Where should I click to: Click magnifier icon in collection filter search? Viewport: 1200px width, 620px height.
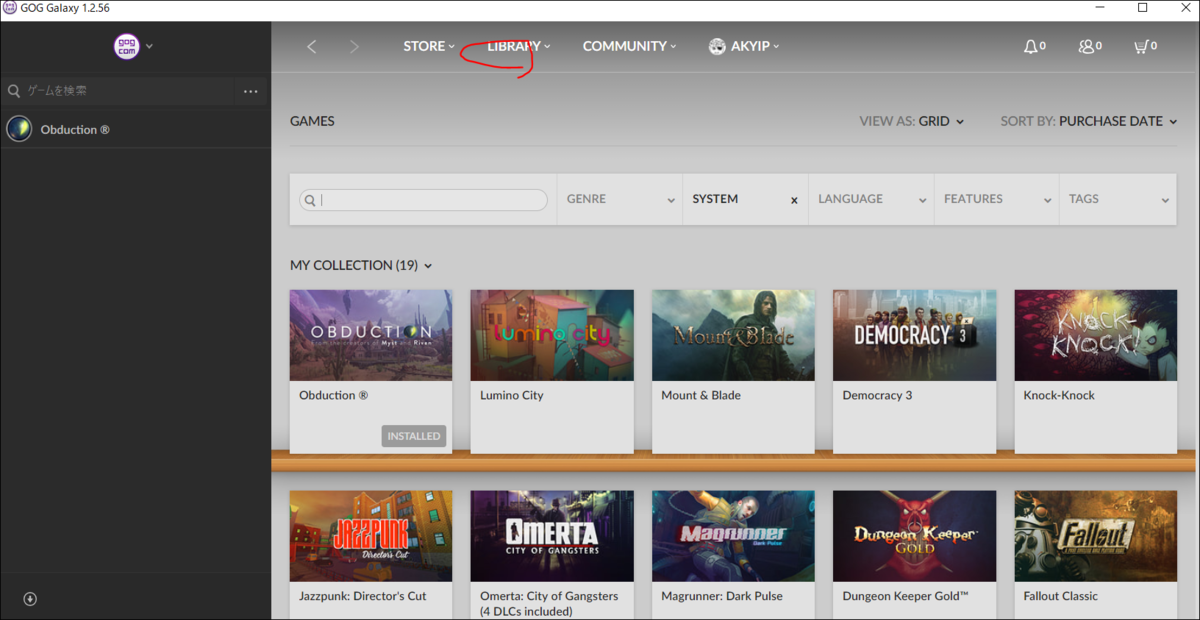pos(310,200)
